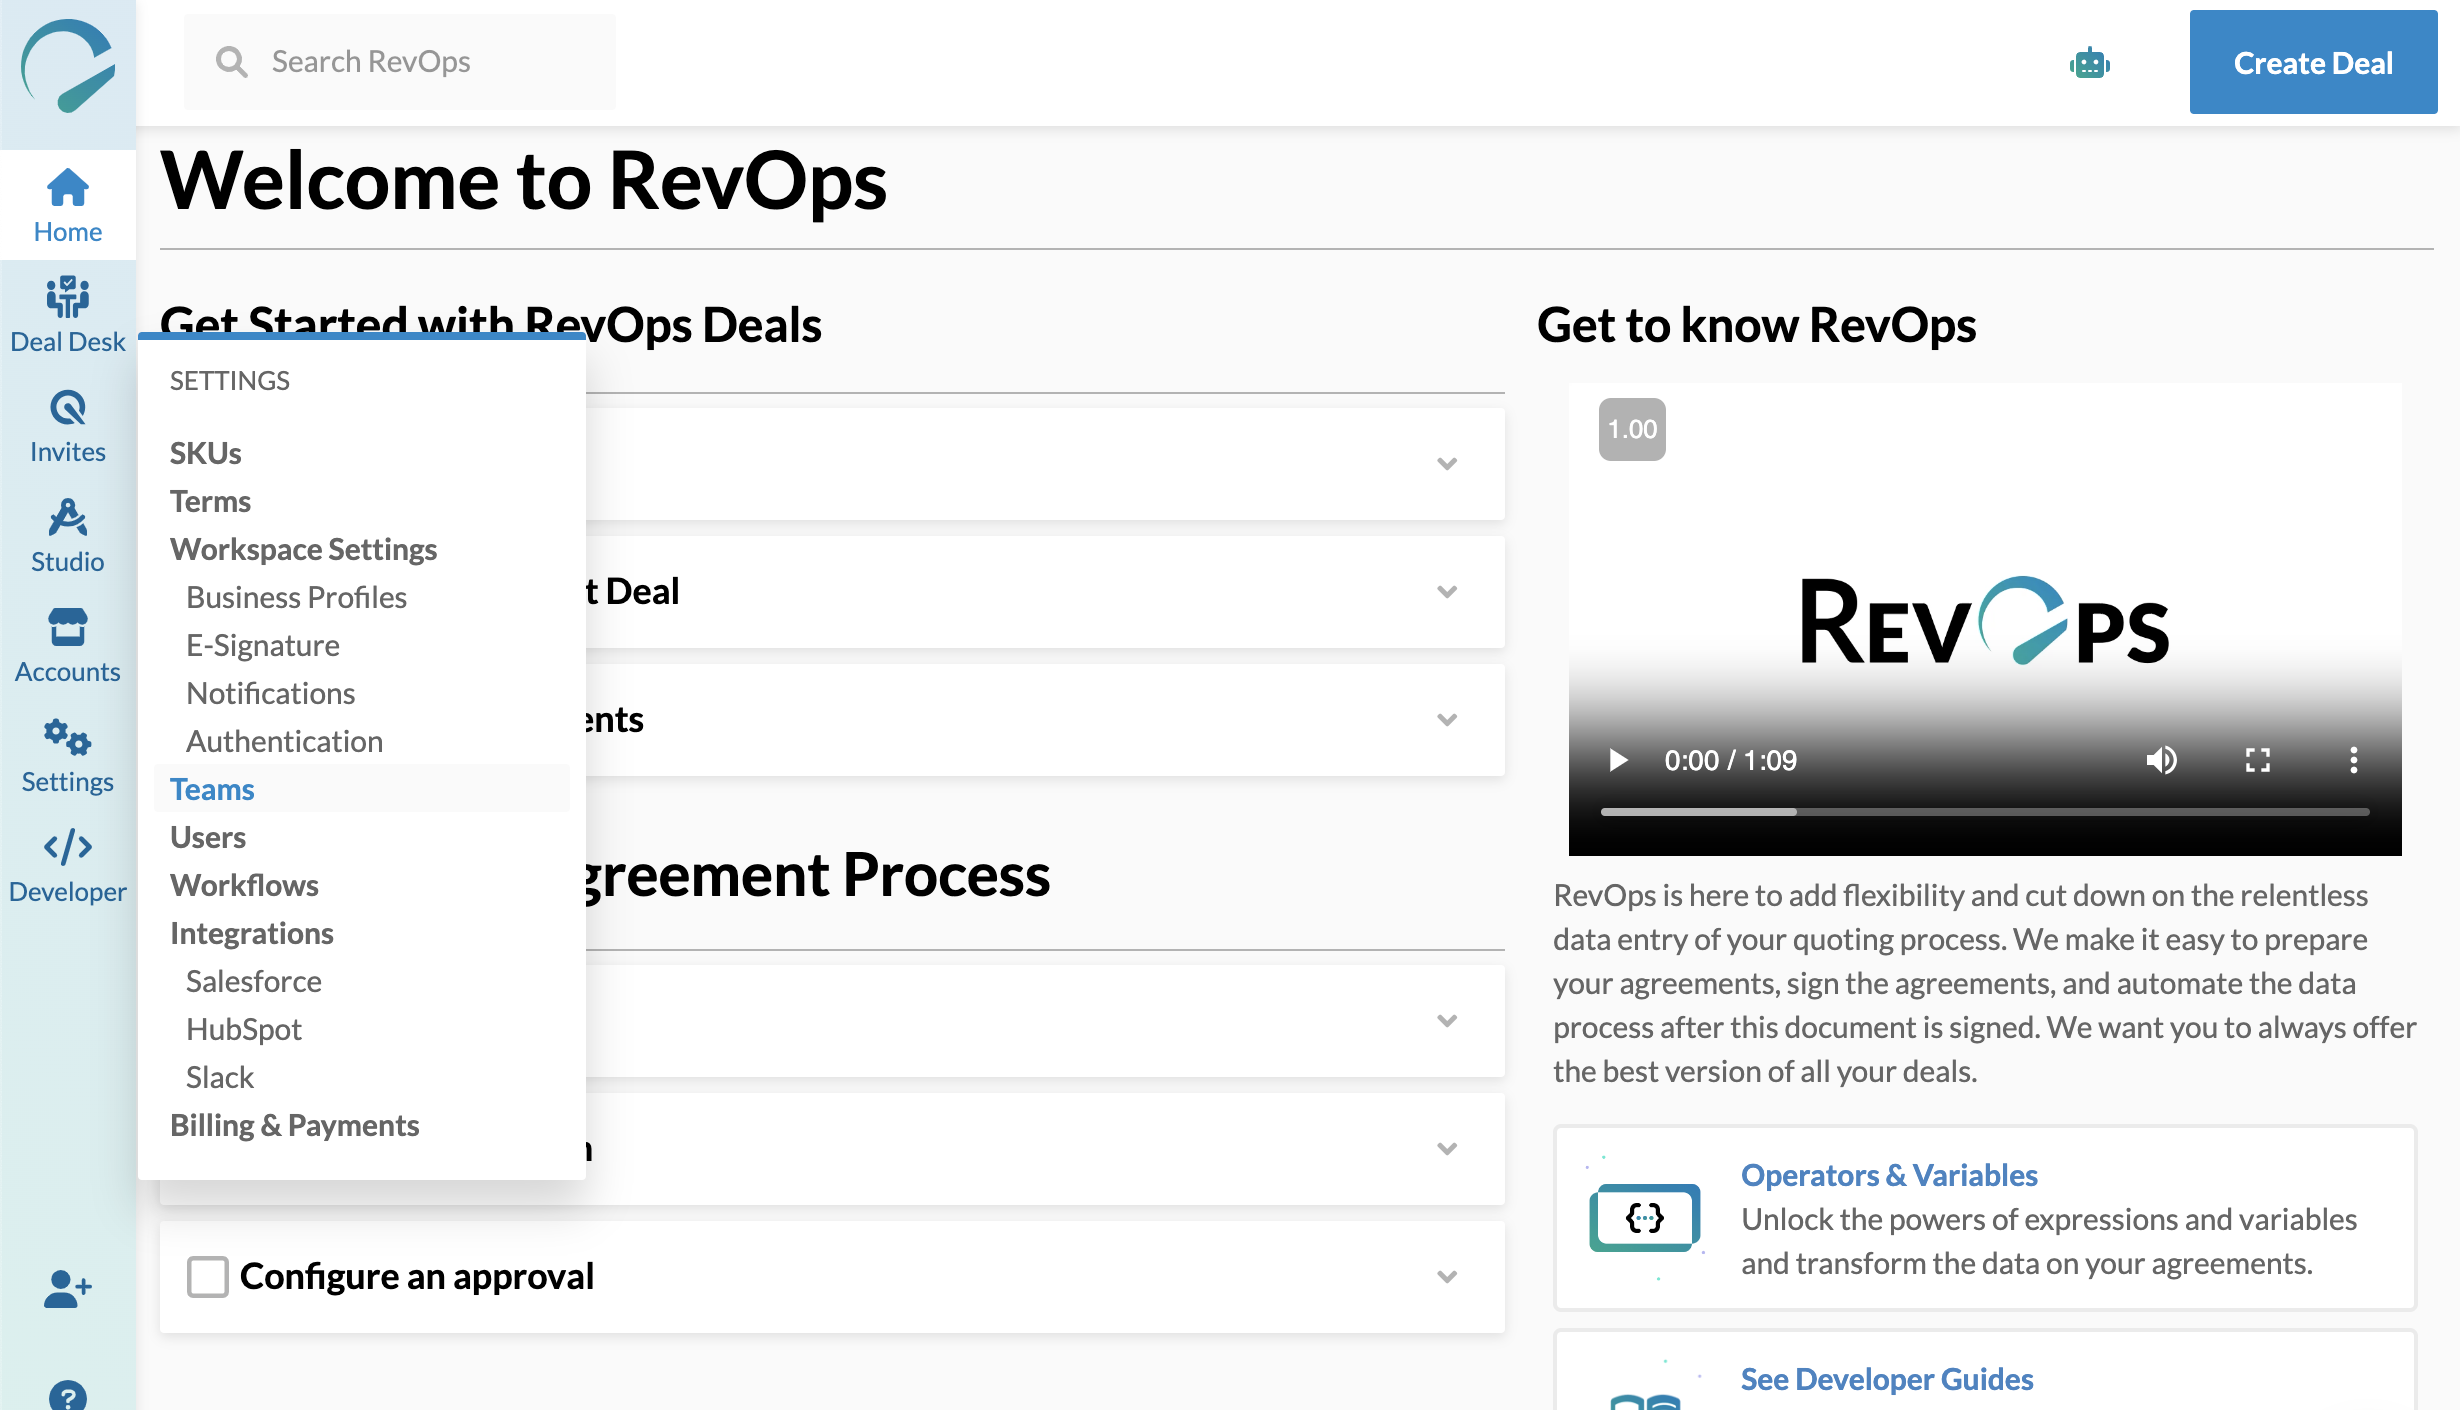Toggle fullscreen on the video player
2460x1410 pixels.
2255,761
